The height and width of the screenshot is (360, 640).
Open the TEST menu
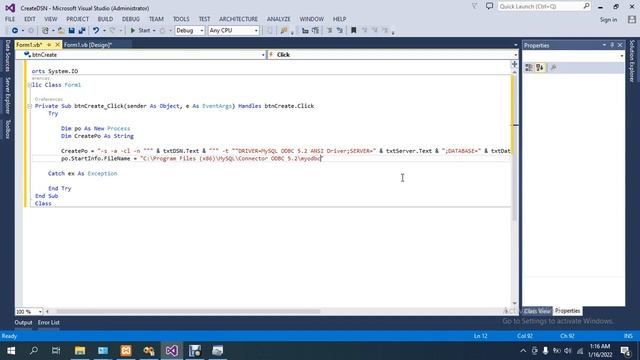[x=204, y=19]
